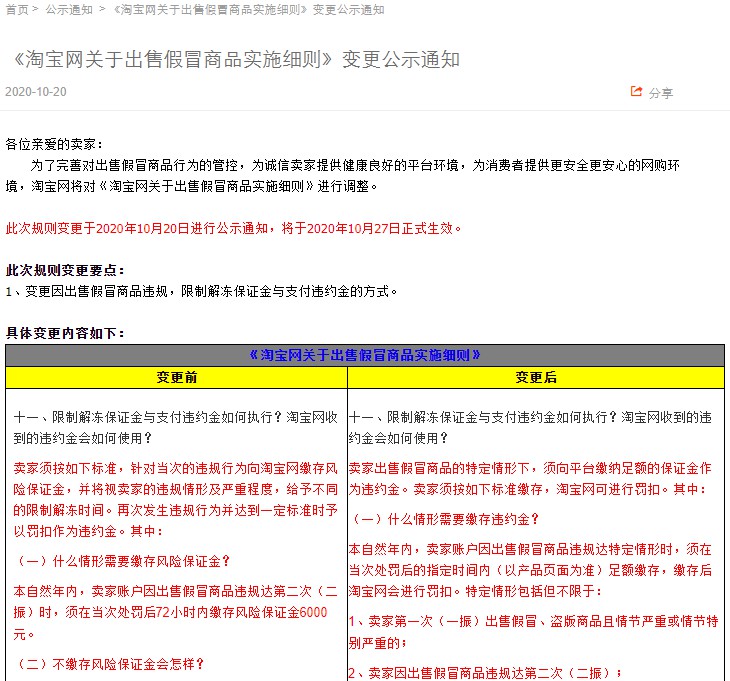Viewport: 730px width, 681px height.
Task: Click the item 1、卖家第一次(一振)出售假冒
Action: pos(534,632)
